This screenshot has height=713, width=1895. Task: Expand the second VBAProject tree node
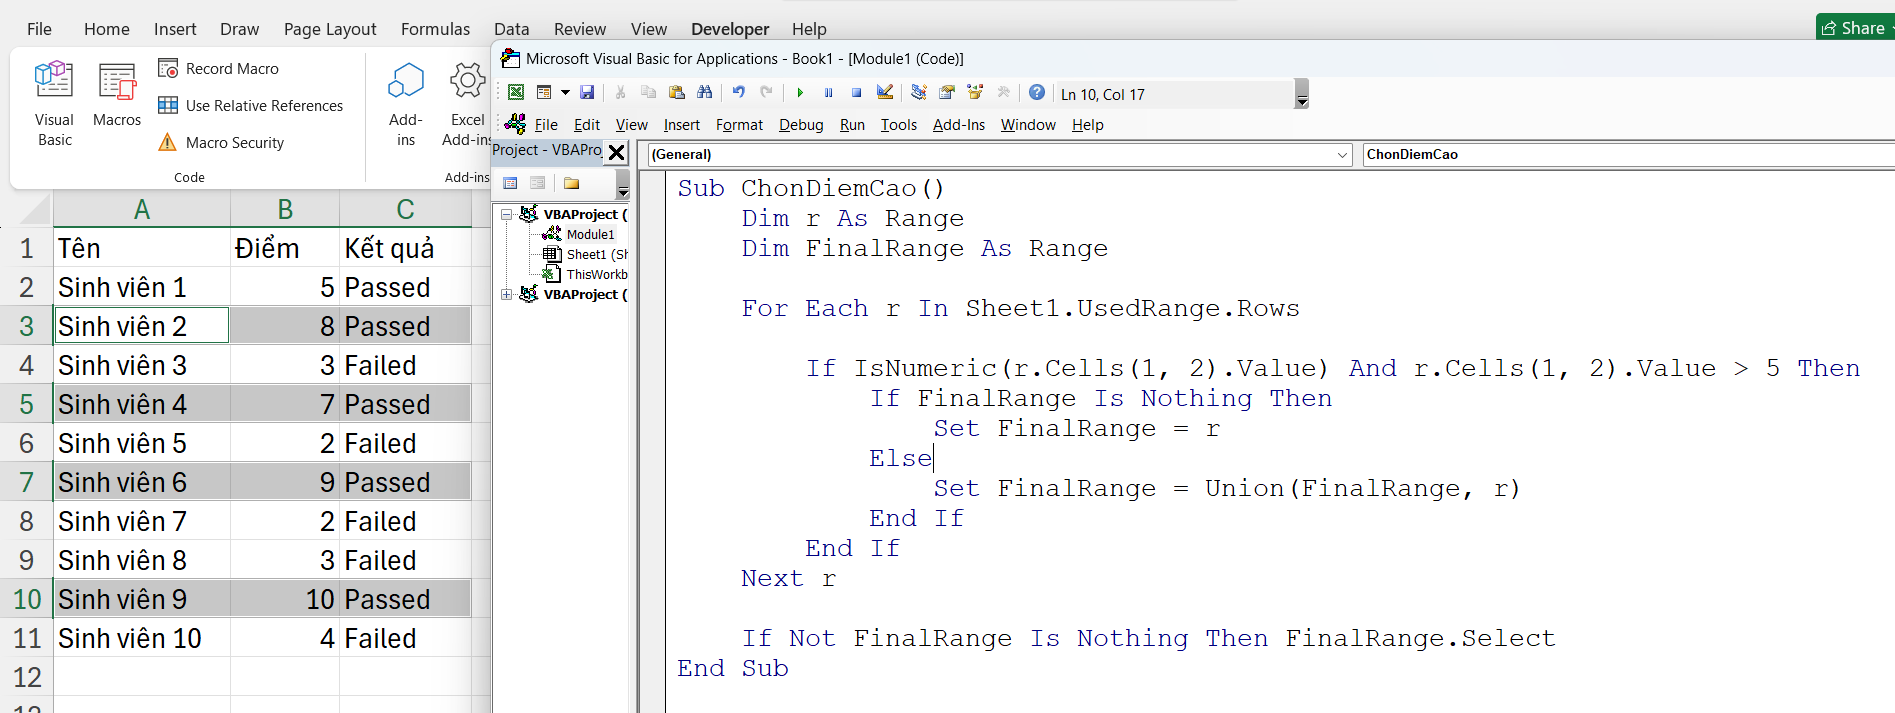click(507, 295)
